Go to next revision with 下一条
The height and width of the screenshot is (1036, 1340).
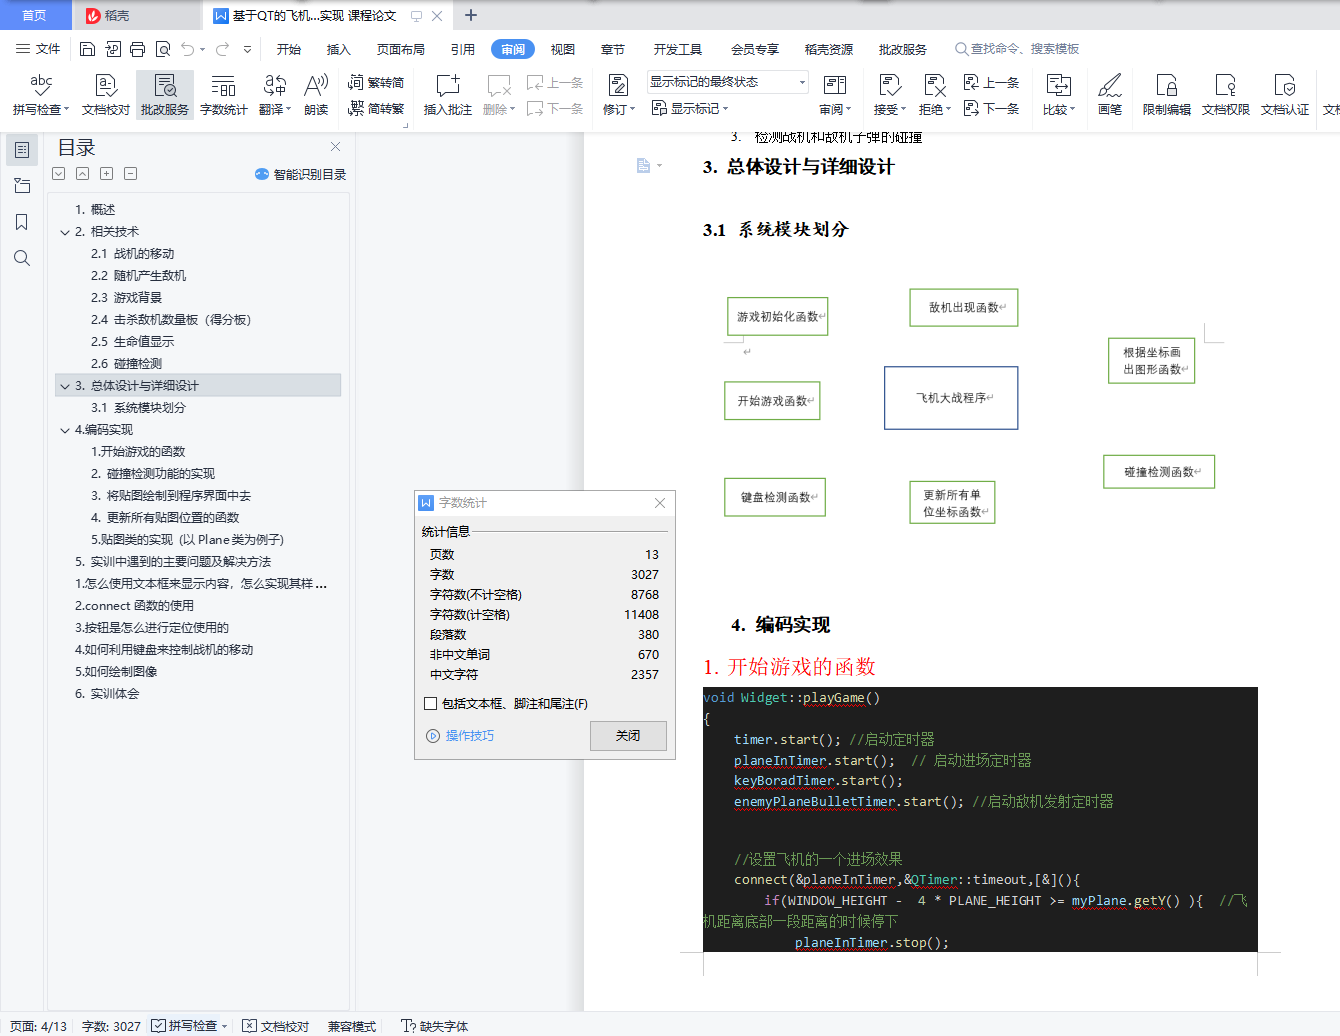[x=991, y=108]
